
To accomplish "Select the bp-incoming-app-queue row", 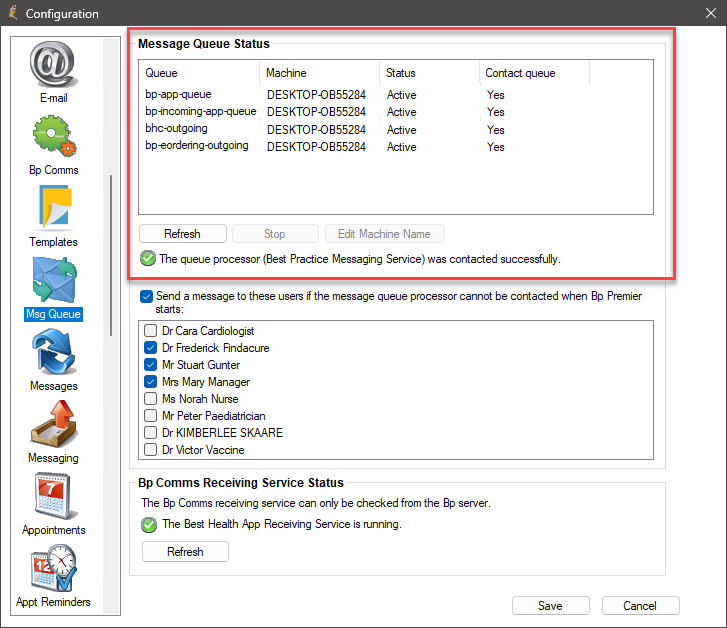I will (396, 112).
